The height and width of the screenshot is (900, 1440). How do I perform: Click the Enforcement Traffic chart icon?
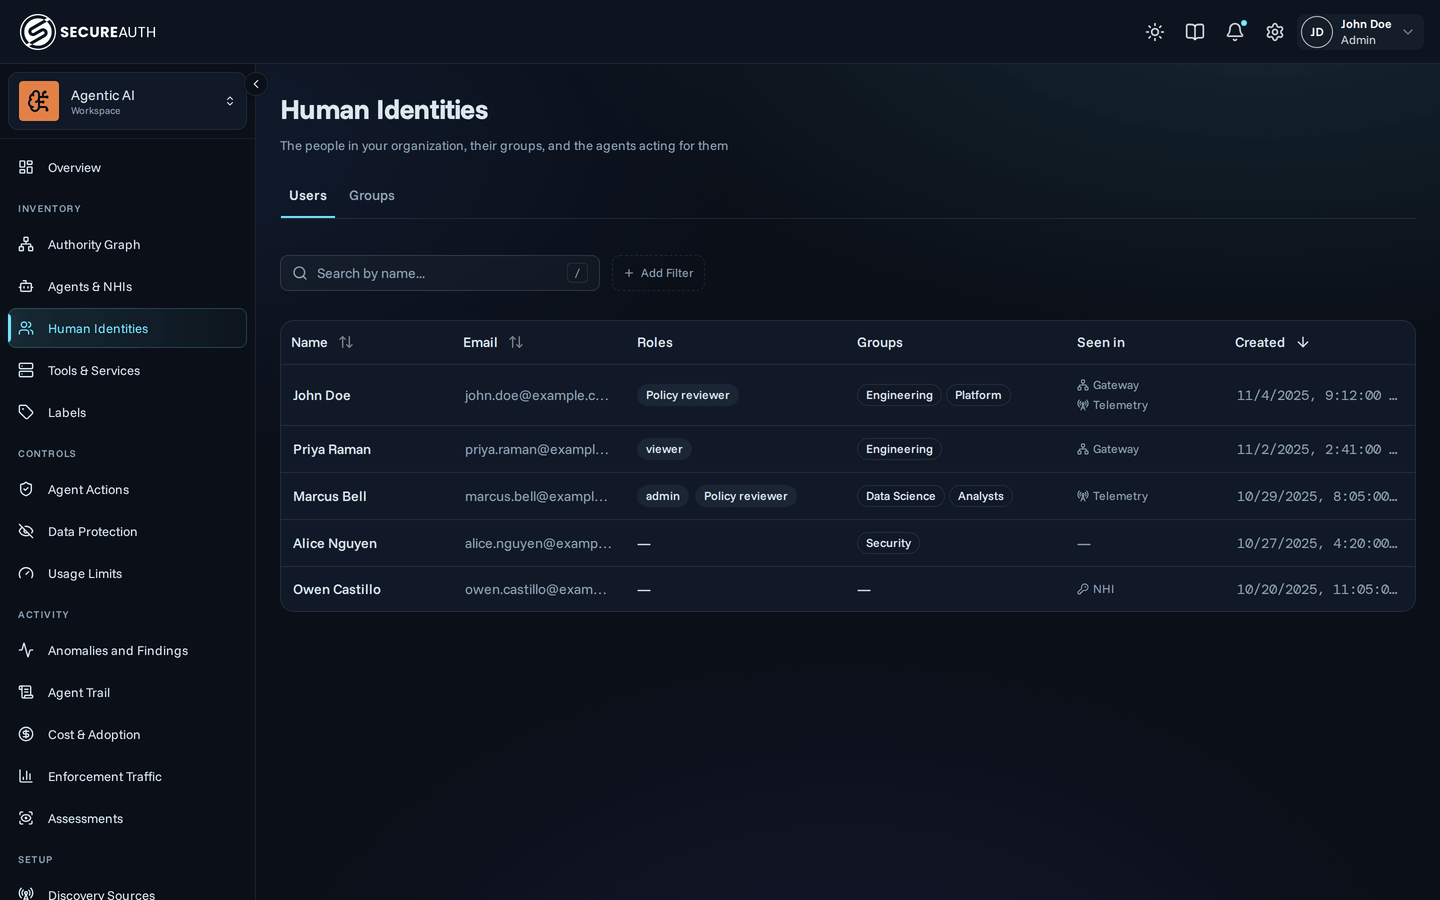[x=26, y=776]
